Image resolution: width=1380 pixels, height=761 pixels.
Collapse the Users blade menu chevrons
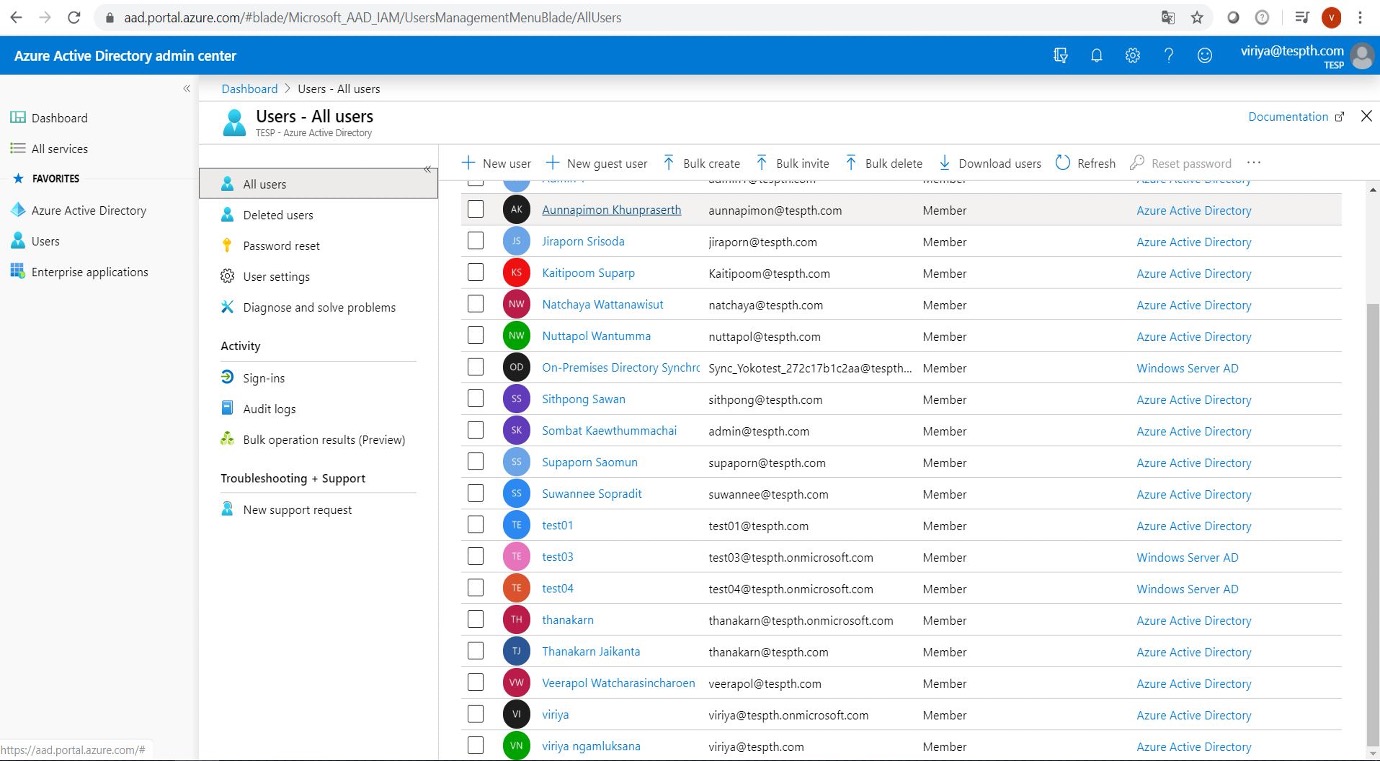pos(427,169)
